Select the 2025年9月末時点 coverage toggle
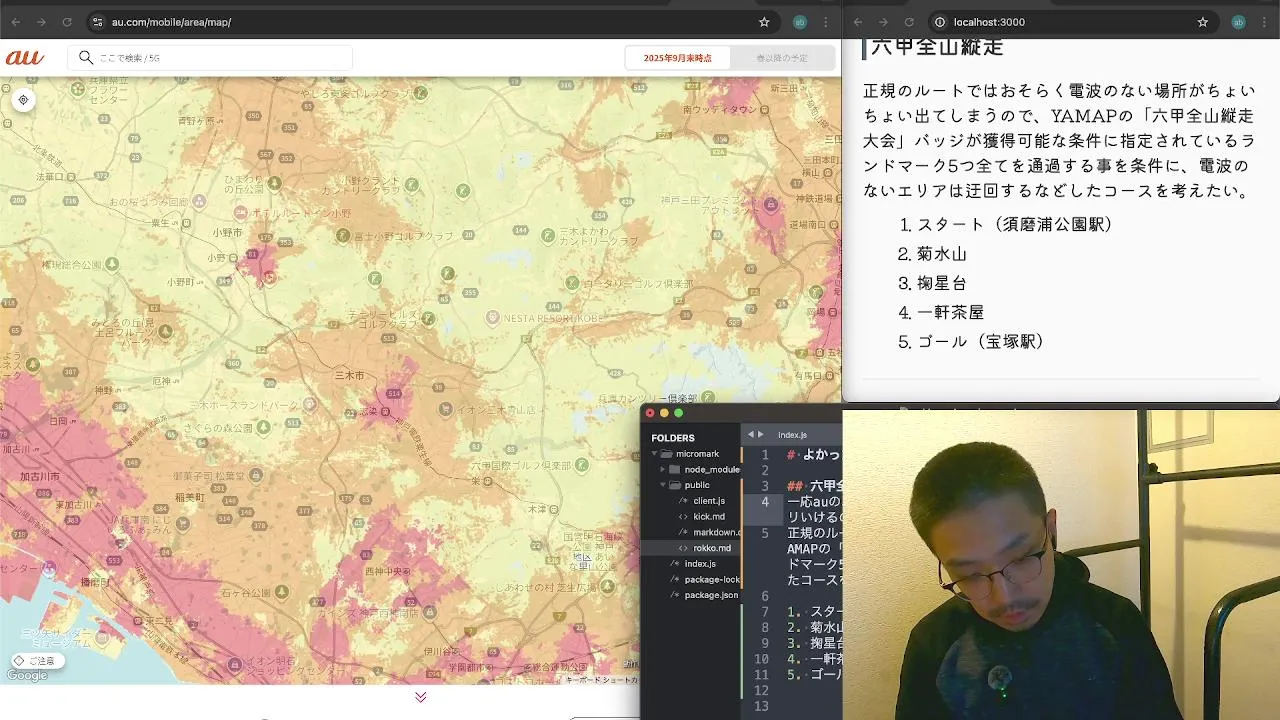The image size is (1280, 720). coord(678,58)
